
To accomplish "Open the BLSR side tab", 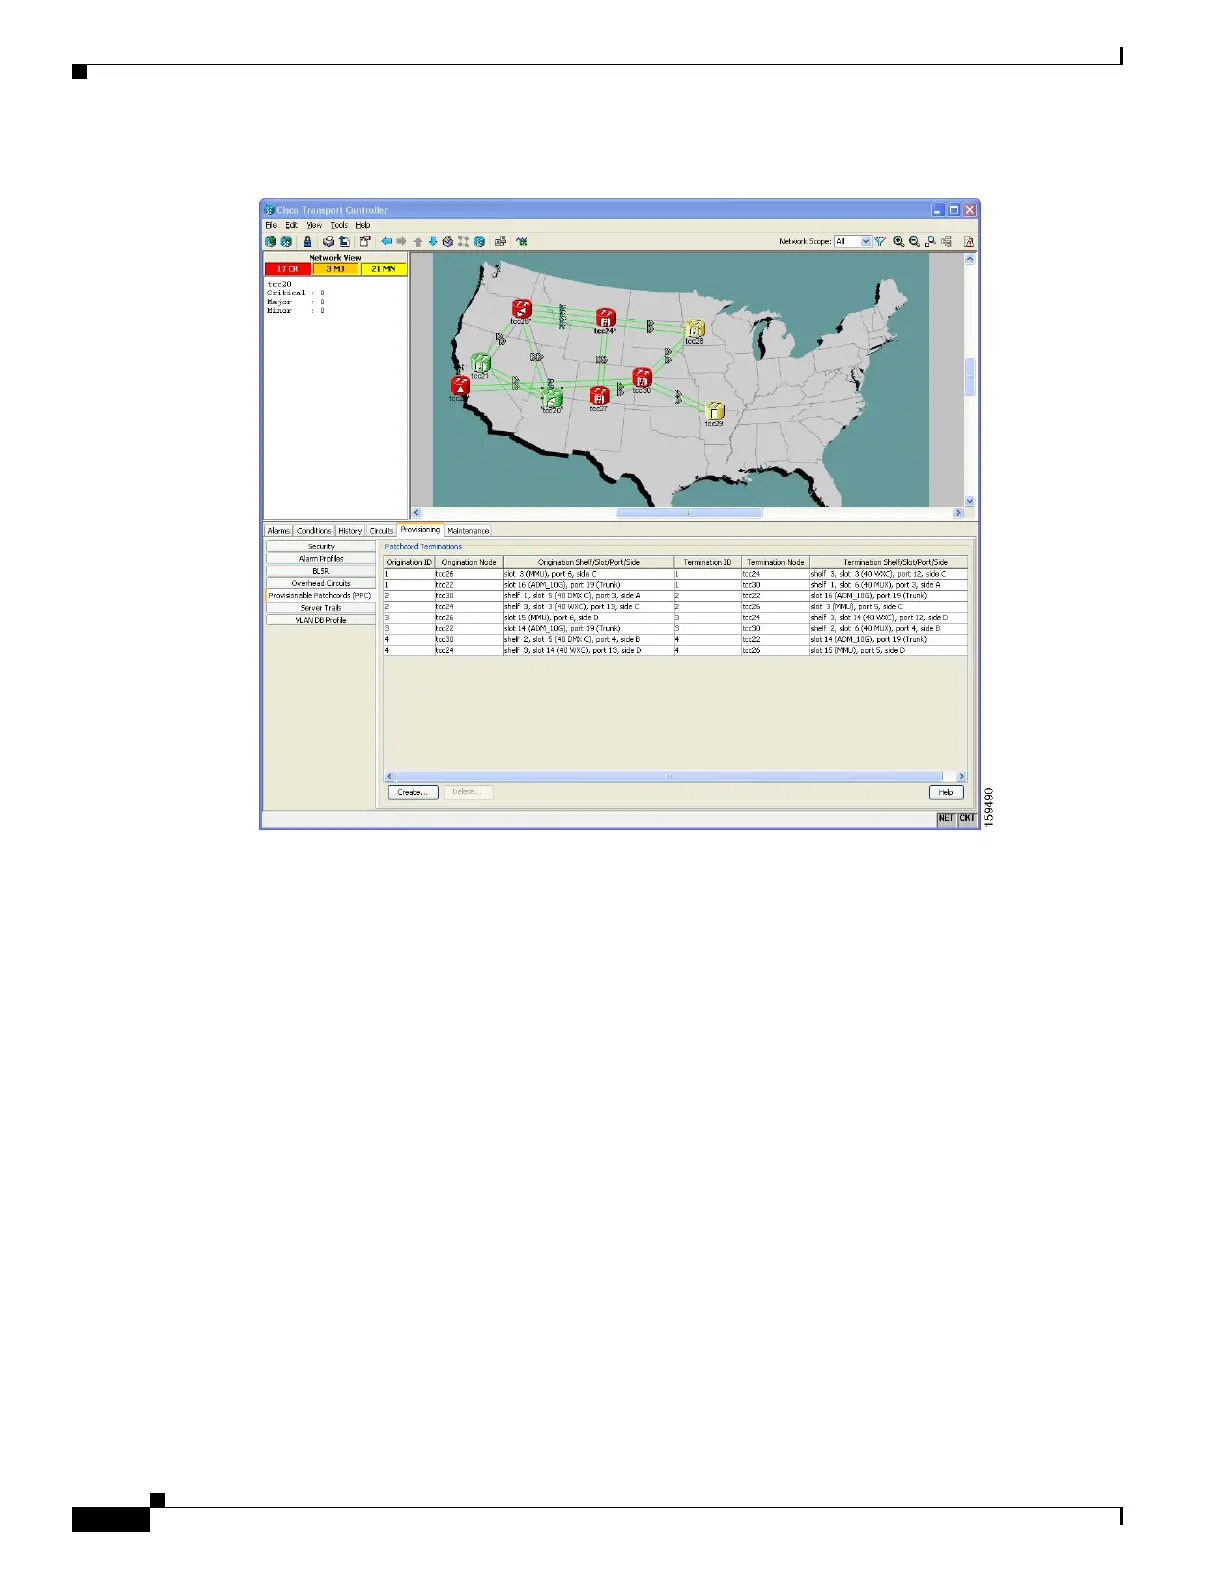I will click(x=321, y=571).
